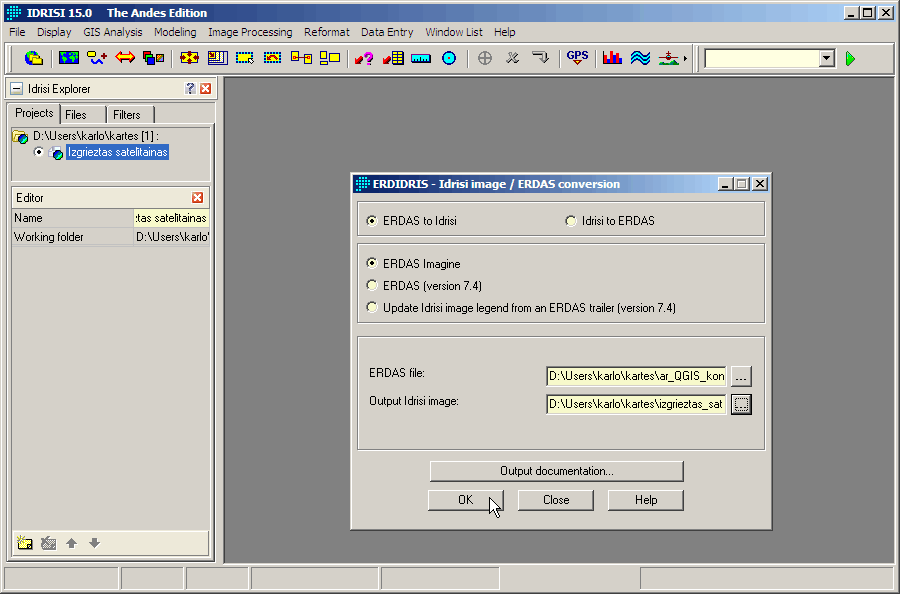Click the Name value field in Editor
This screenshot has height=594, width=900.
[x=171, y=218]
